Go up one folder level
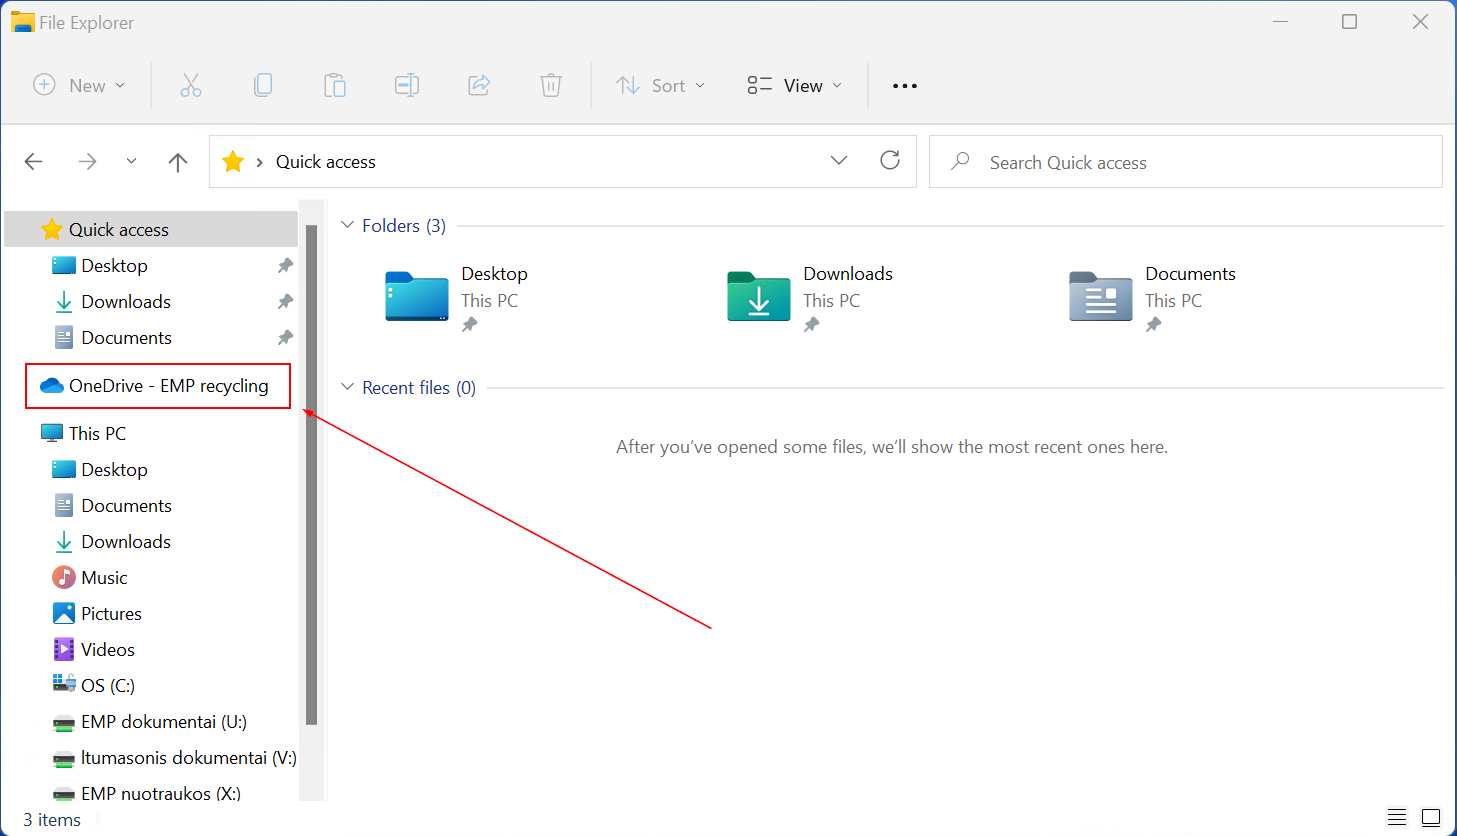 [x=178, y=162]
